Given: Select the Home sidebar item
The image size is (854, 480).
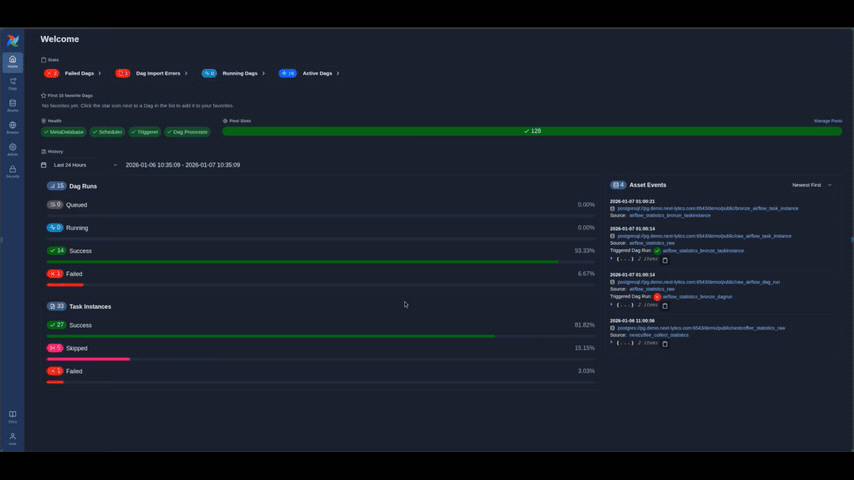Looking at the screenshot, I should [x=12, y=62].
